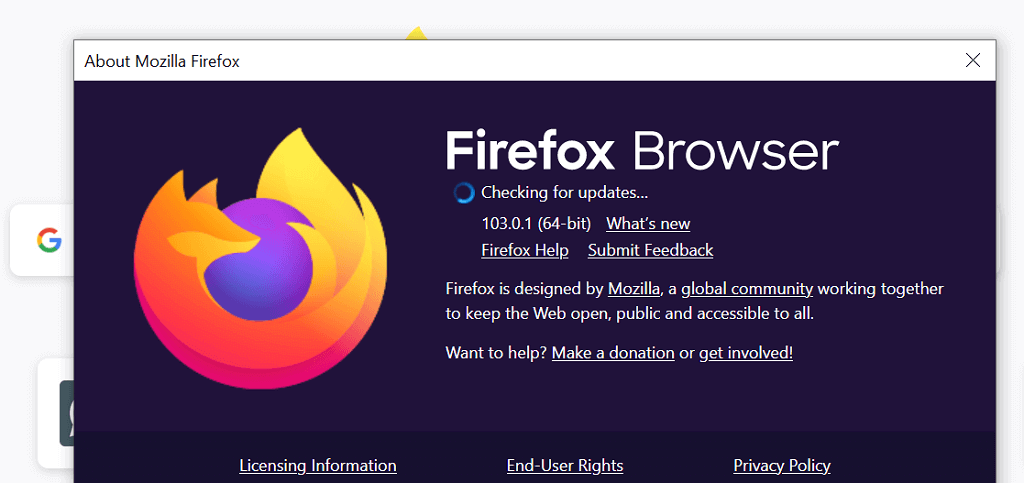The height and width of the screenshot is (483, 1024).
Task: Click the update-check loading spinner
Action: coord(463,192)
